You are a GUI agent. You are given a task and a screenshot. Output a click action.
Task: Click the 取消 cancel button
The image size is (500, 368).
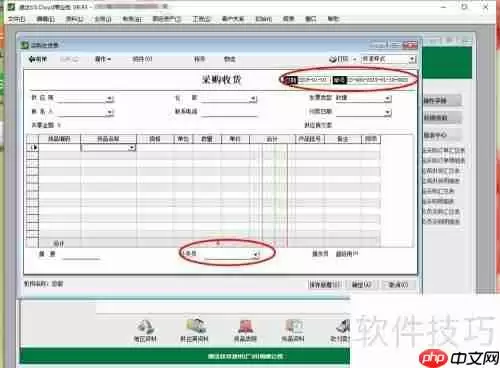pyautogui.click(x=398, y=285)
